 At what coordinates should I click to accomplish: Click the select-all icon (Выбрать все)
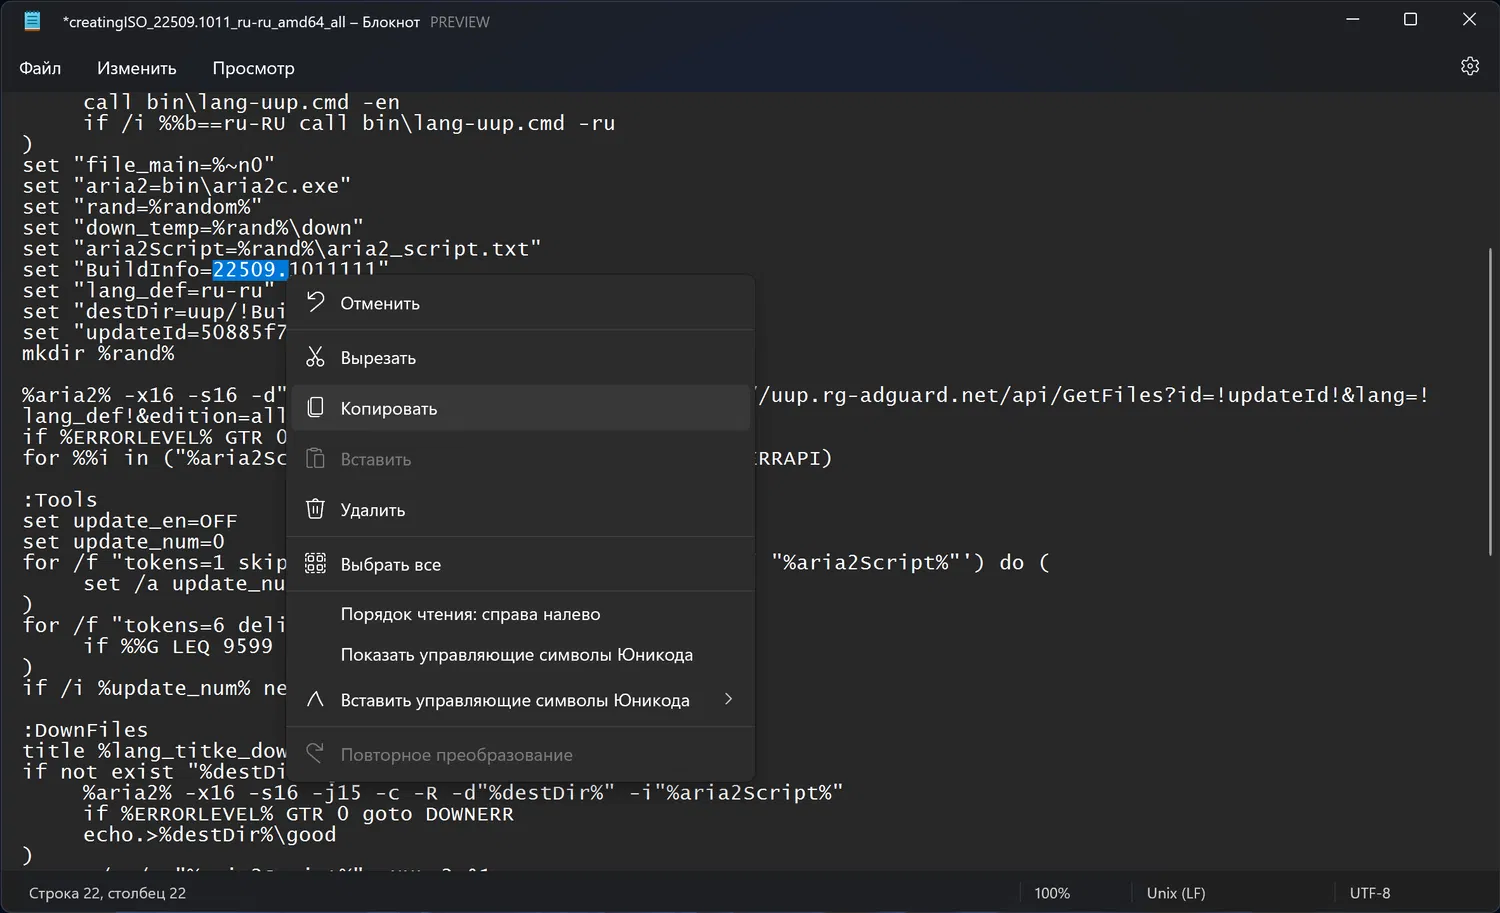[x=316, y=564]
